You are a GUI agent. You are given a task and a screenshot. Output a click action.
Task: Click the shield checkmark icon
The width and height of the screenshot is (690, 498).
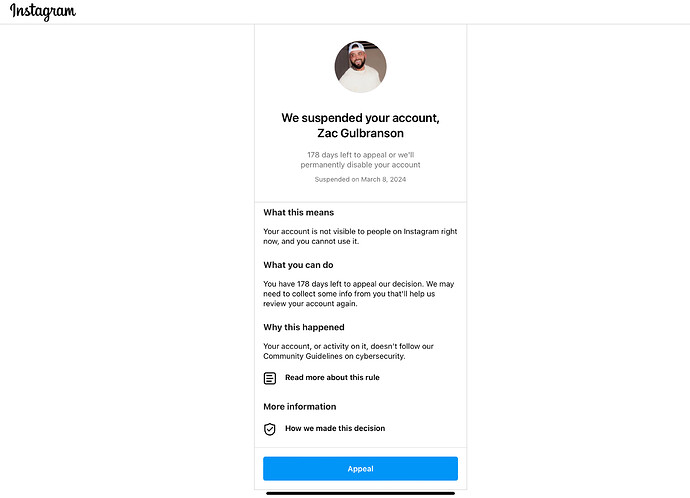coord(269,429)
